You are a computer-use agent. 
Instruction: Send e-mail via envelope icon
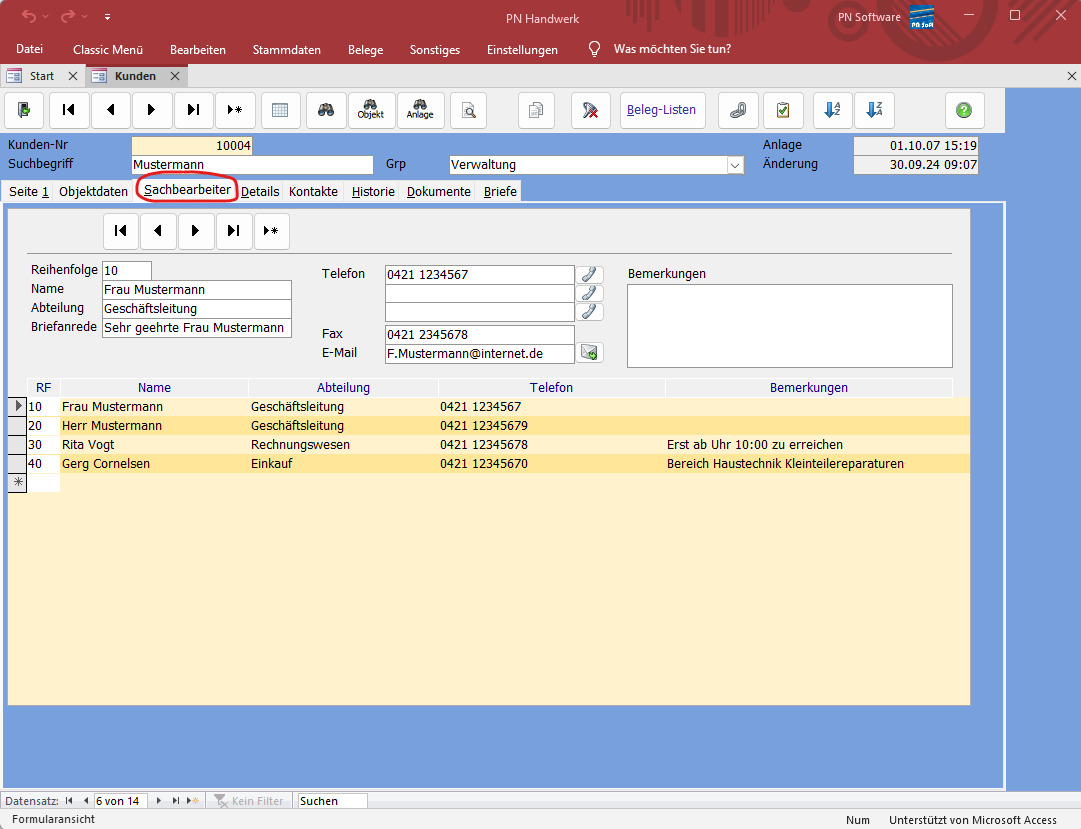point(589,353)
